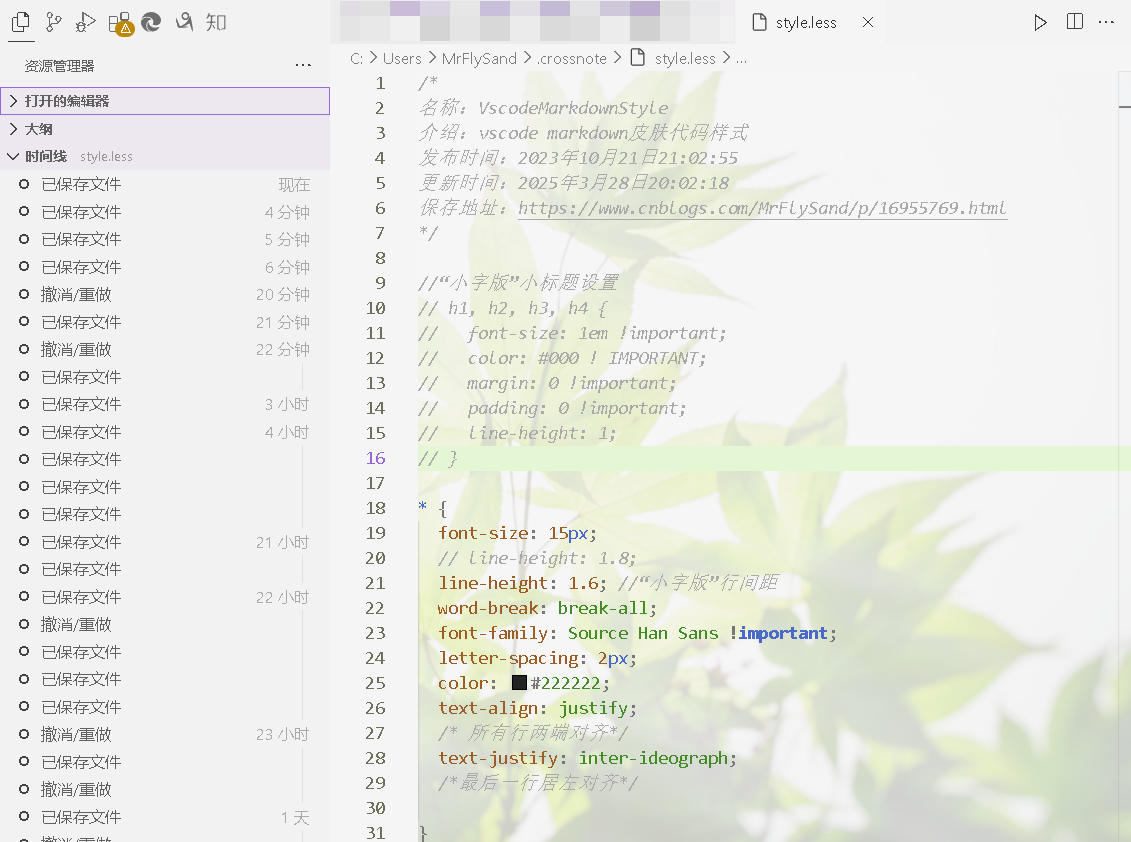1131x842 pixels.
Task: Close the style.less tab
Action: [868, 22]
